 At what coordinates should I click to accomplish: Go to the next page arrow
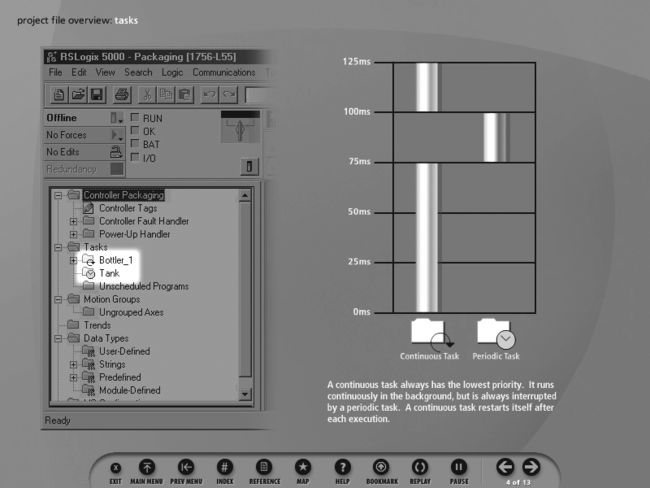531,467
